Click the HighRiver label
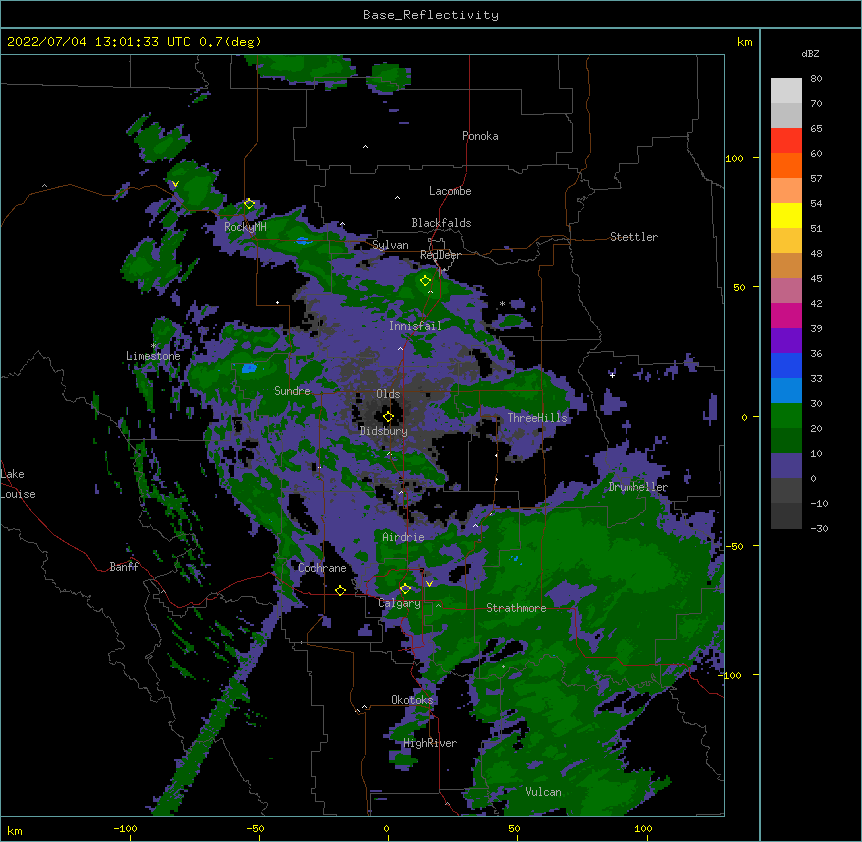This screenshot has height=842, width=862. 430,743
